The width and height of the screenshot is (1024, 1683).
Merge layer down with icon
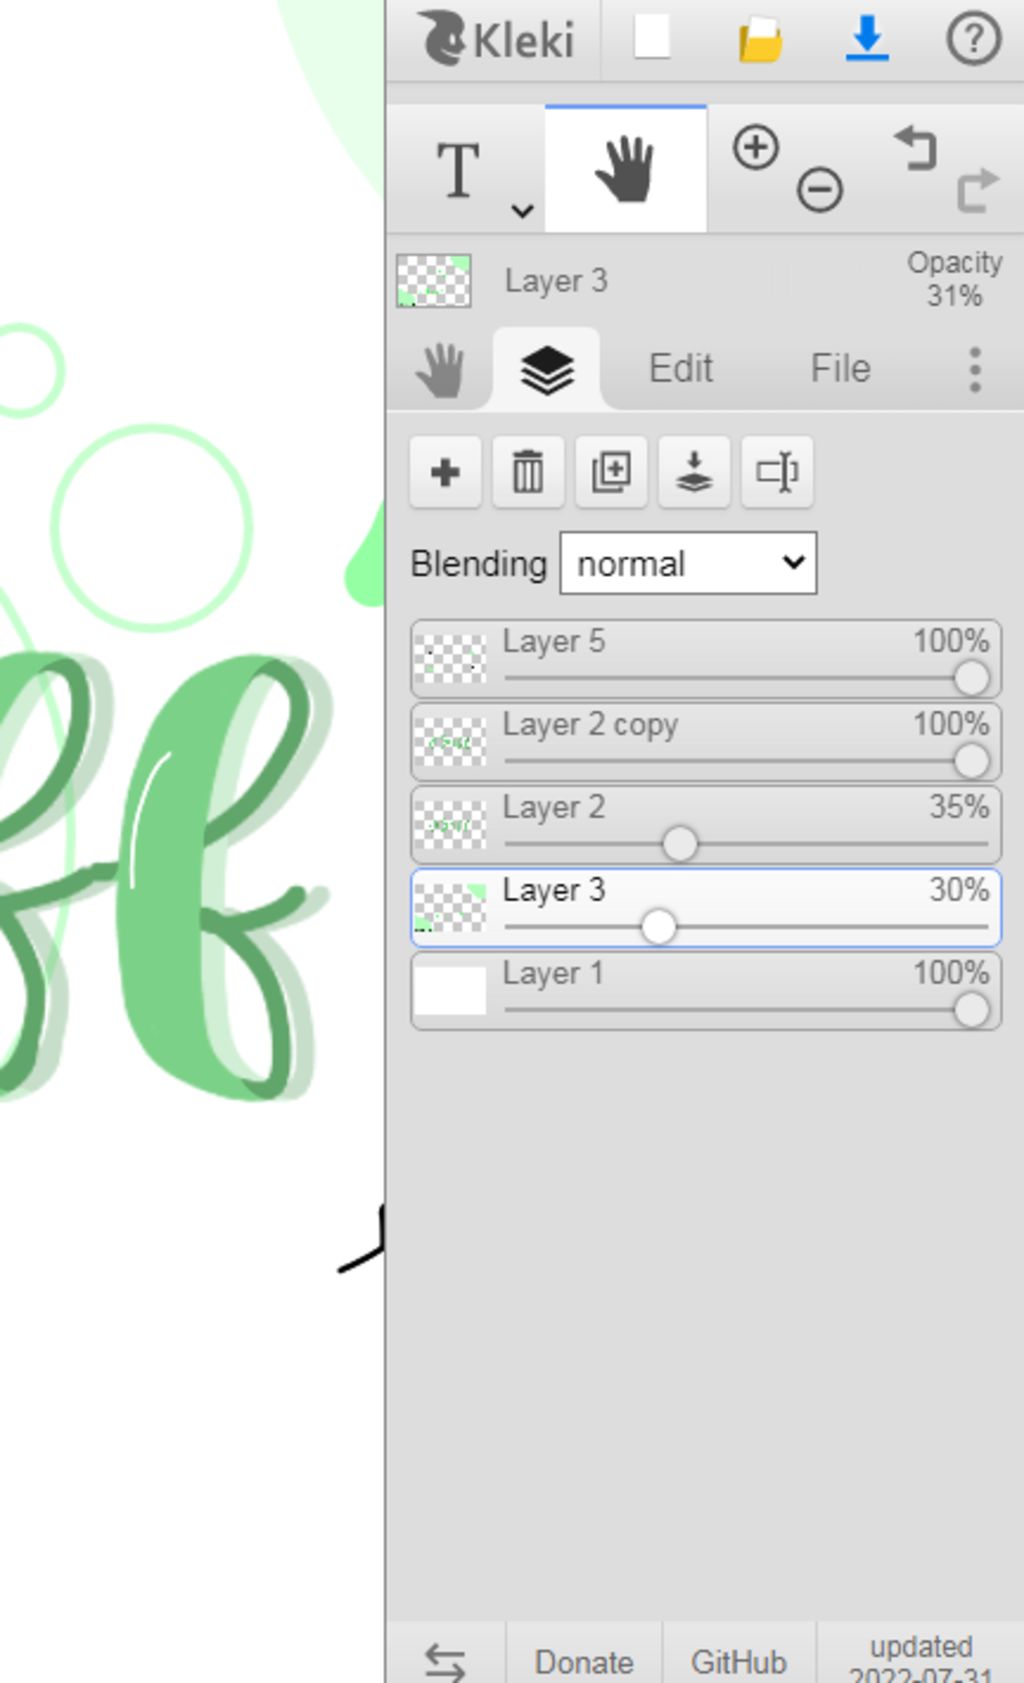tap(694, 472)
